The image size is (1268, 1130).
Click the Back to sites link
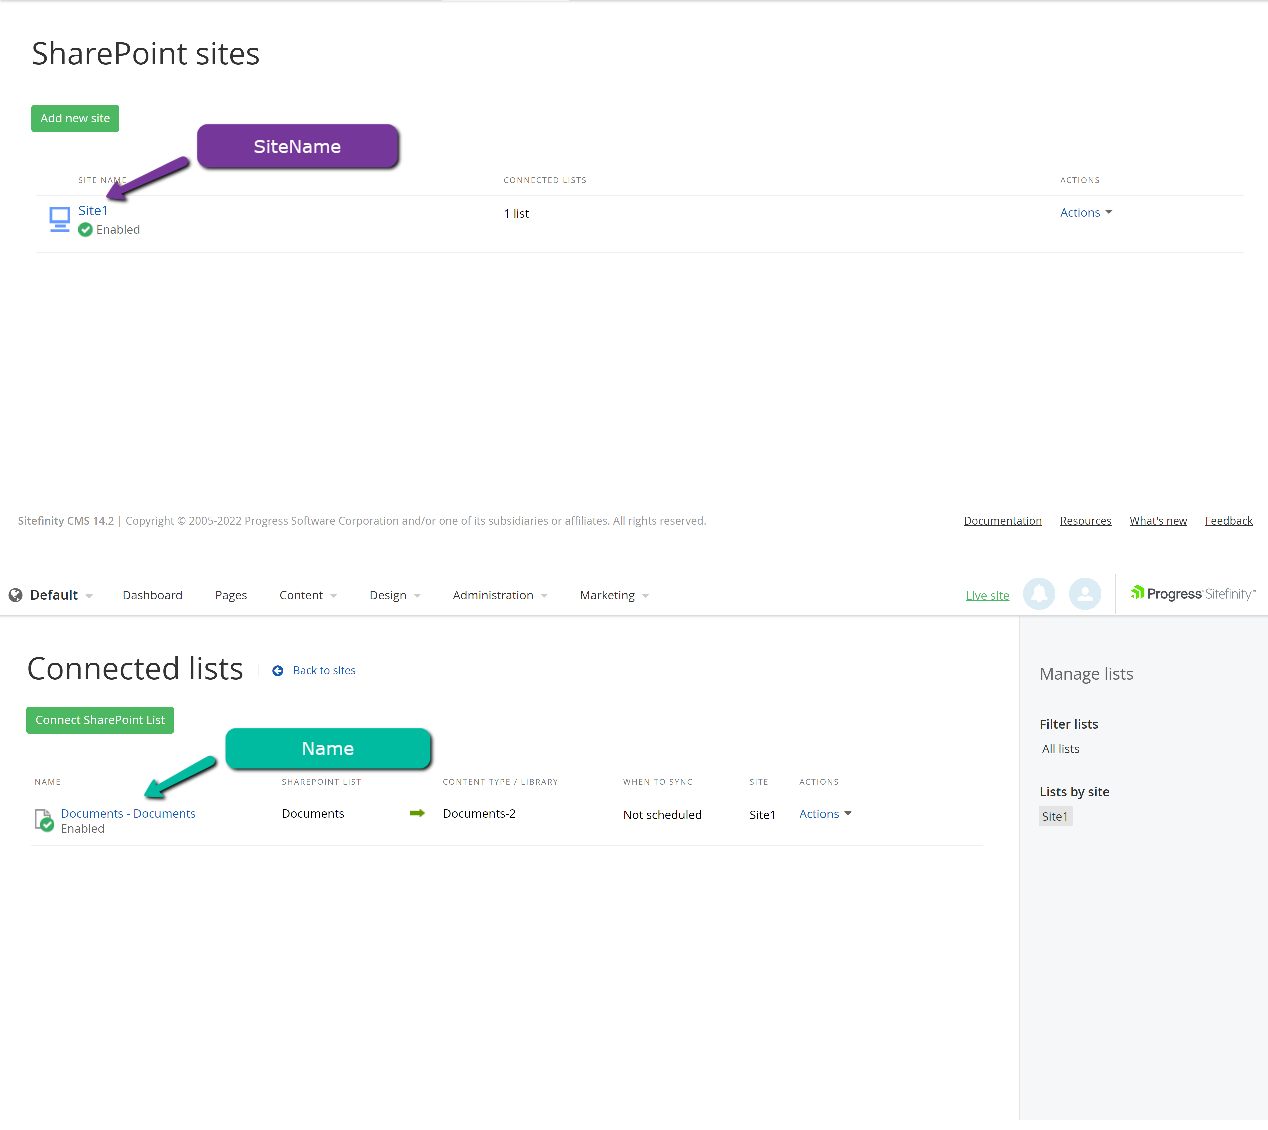324,671
